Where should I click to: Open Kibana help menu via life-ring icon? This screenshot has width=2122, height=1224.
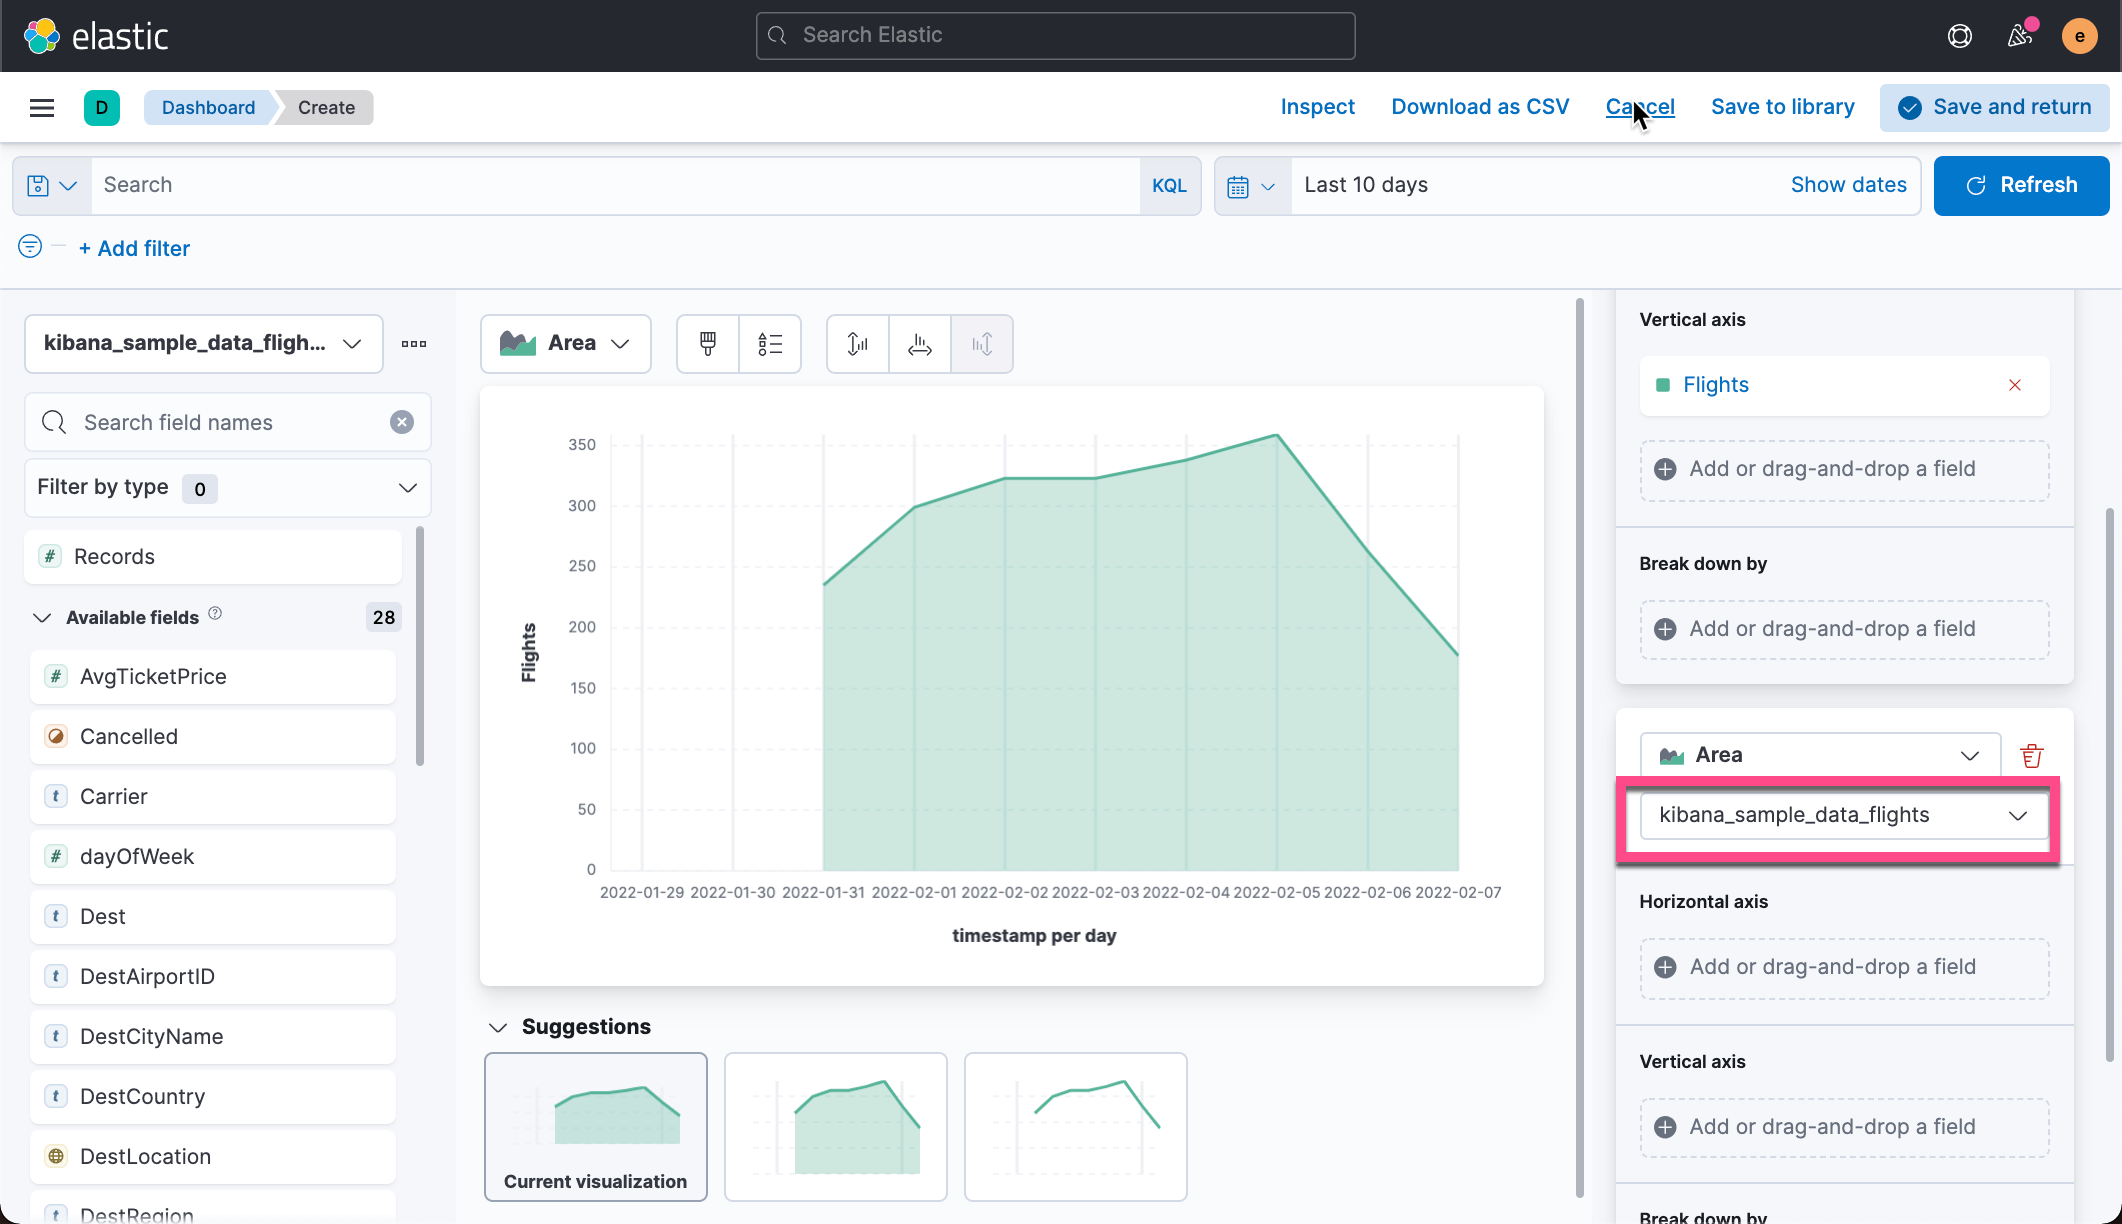[1959, 35]
